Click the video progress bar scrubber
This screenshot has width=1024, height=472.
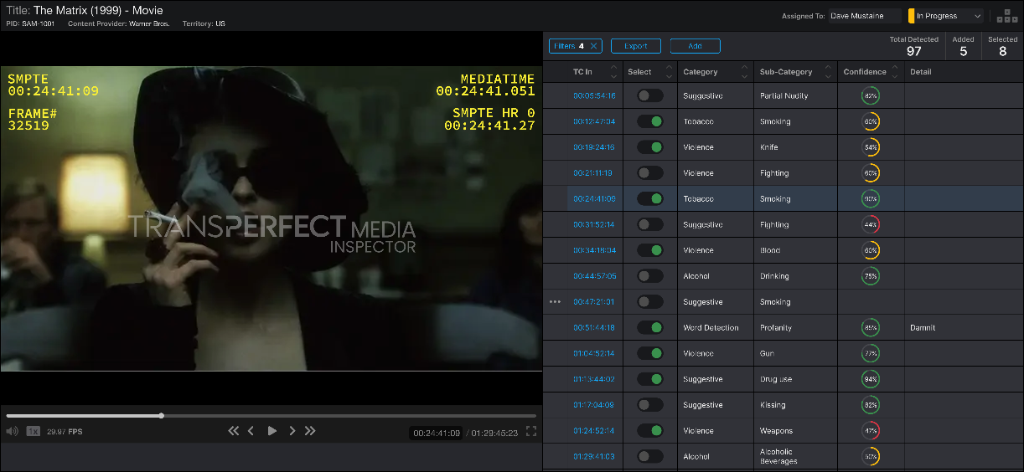161,415
